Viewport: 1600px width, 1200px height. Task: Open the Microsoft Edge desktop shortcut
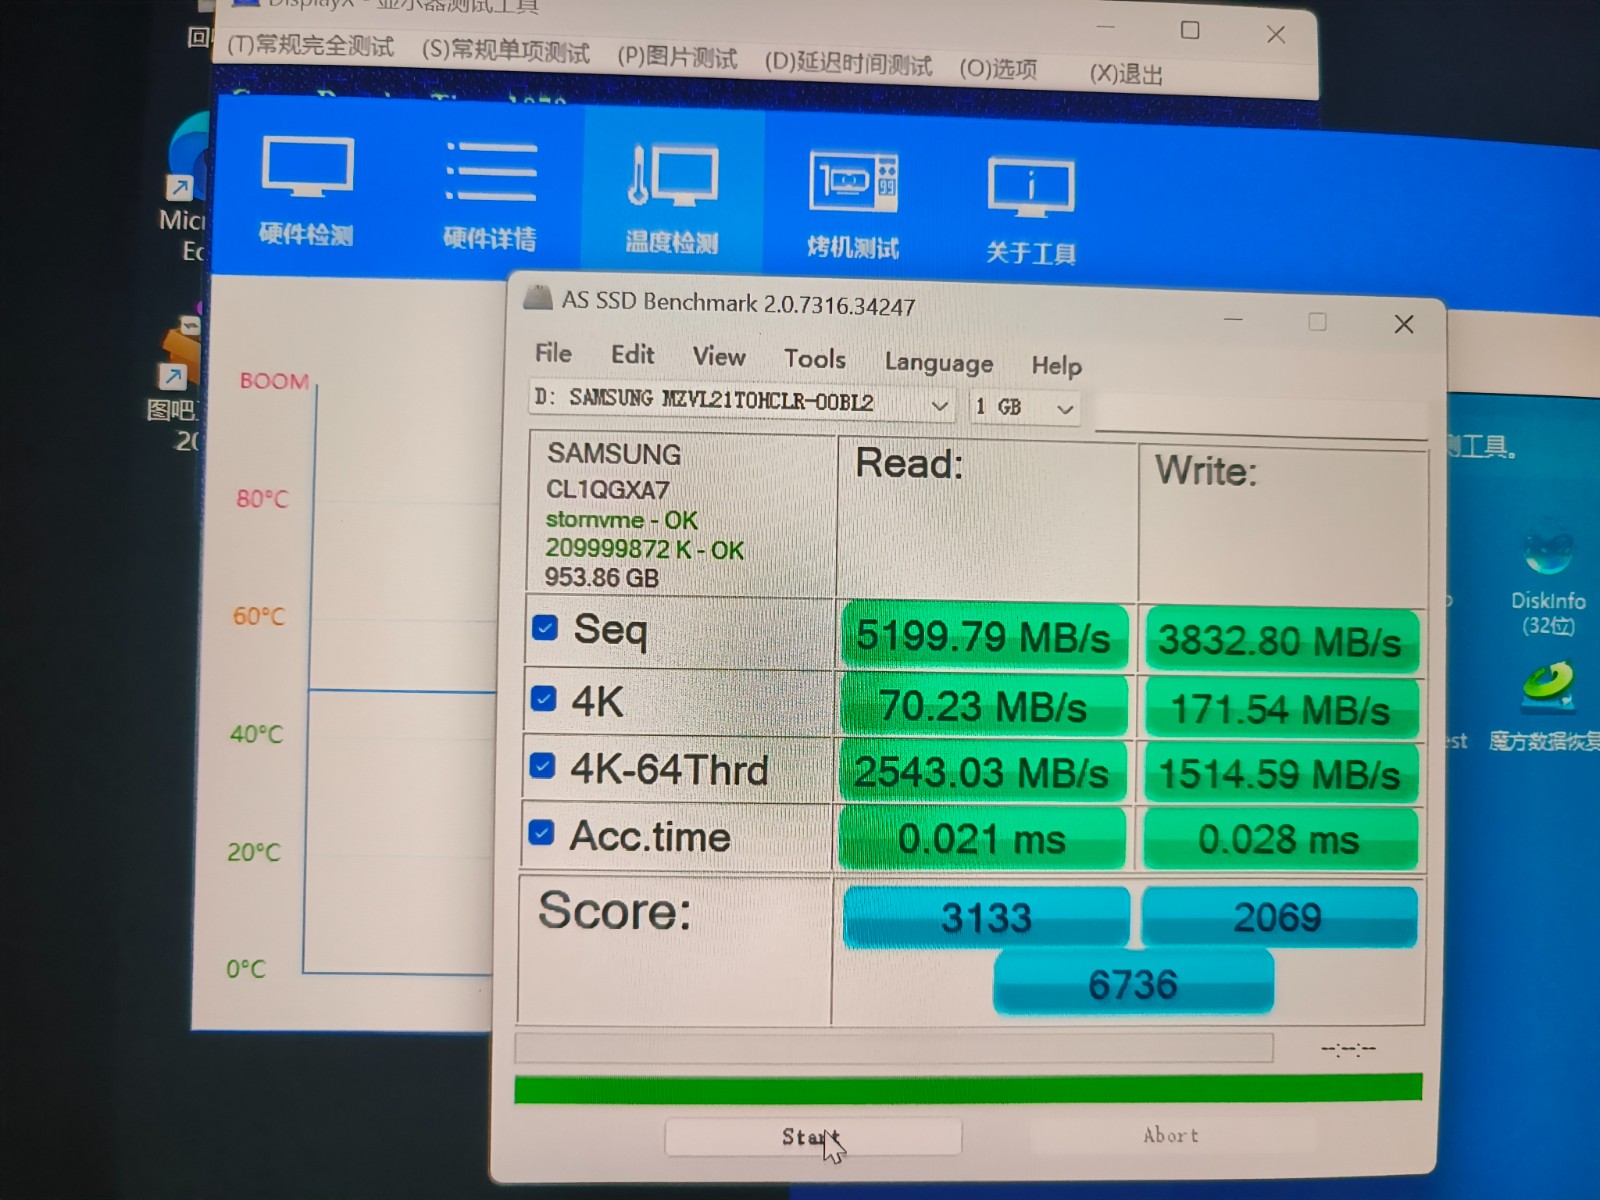coord(186,185)
